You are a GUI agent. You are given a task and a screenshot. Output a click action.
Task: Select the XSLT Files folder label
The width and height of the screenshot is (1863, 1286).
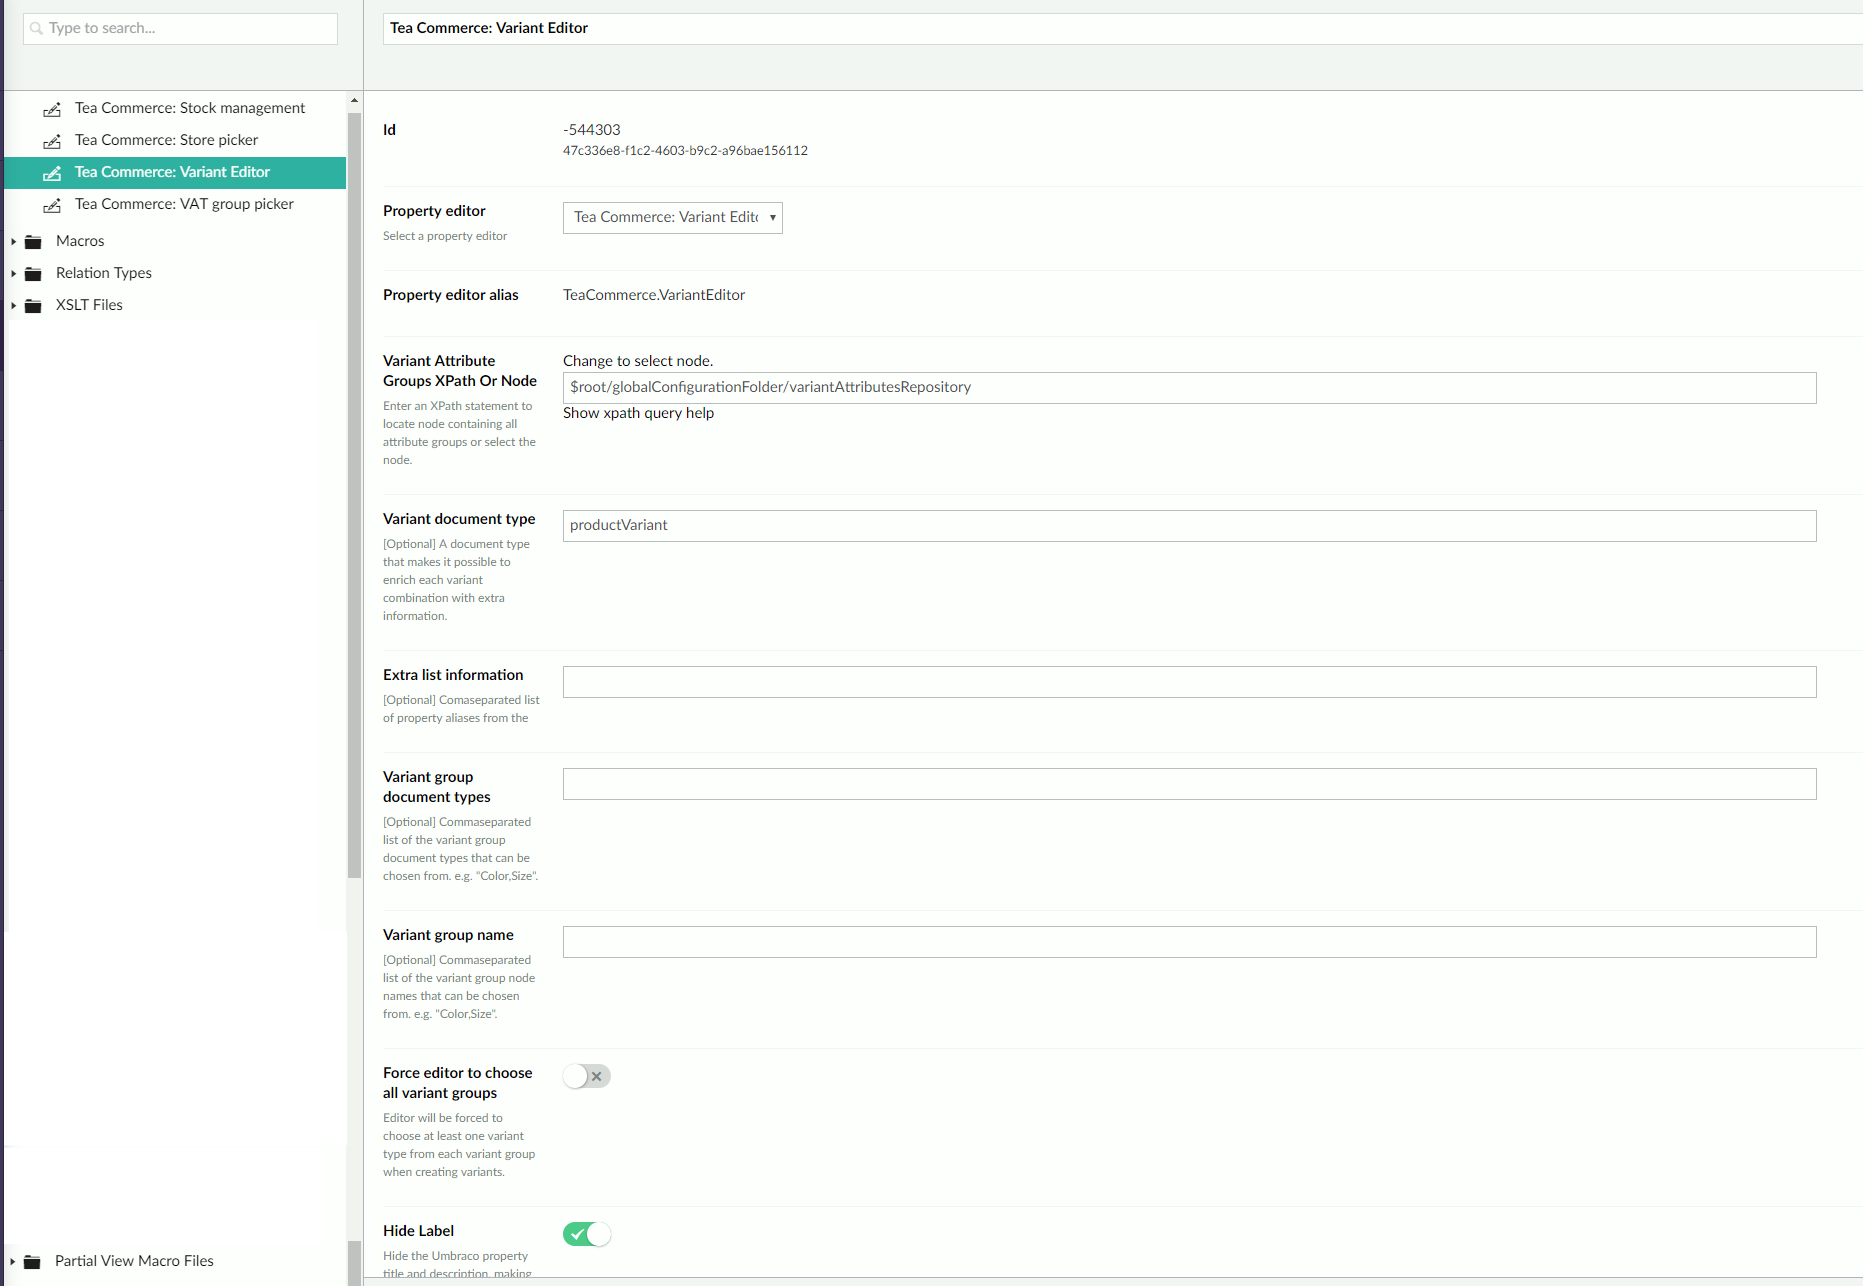pyautogui.click(x=89, y=305)
